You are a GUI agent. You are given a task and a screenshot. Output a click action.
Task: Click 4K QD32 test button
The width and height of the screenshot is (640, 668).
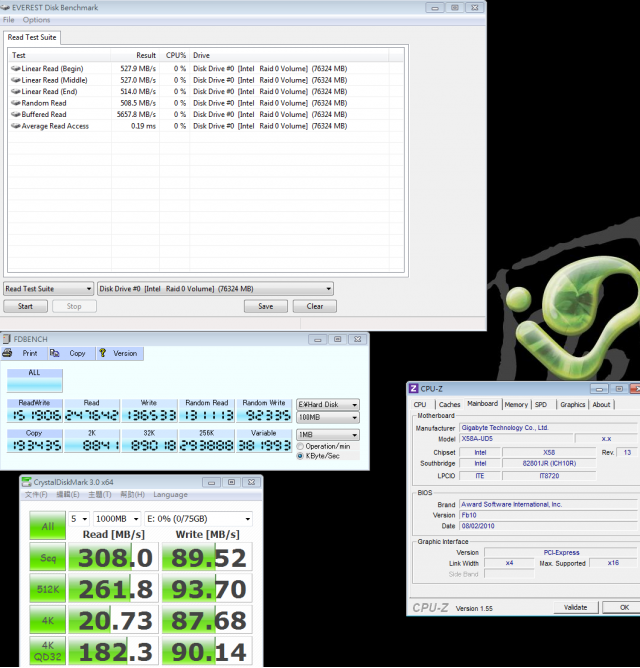(x=47, y=651)
